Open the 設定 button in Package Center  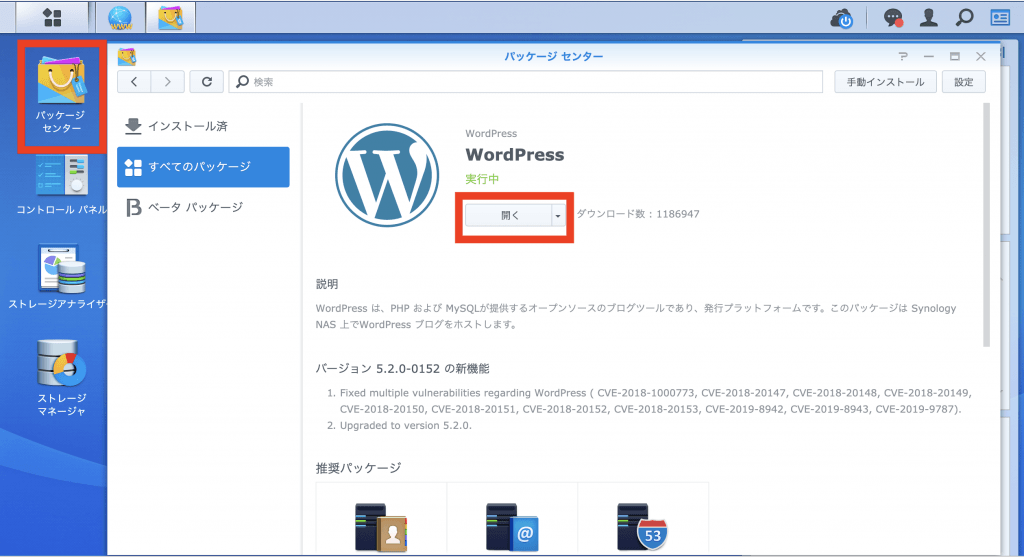click(963, 82)
